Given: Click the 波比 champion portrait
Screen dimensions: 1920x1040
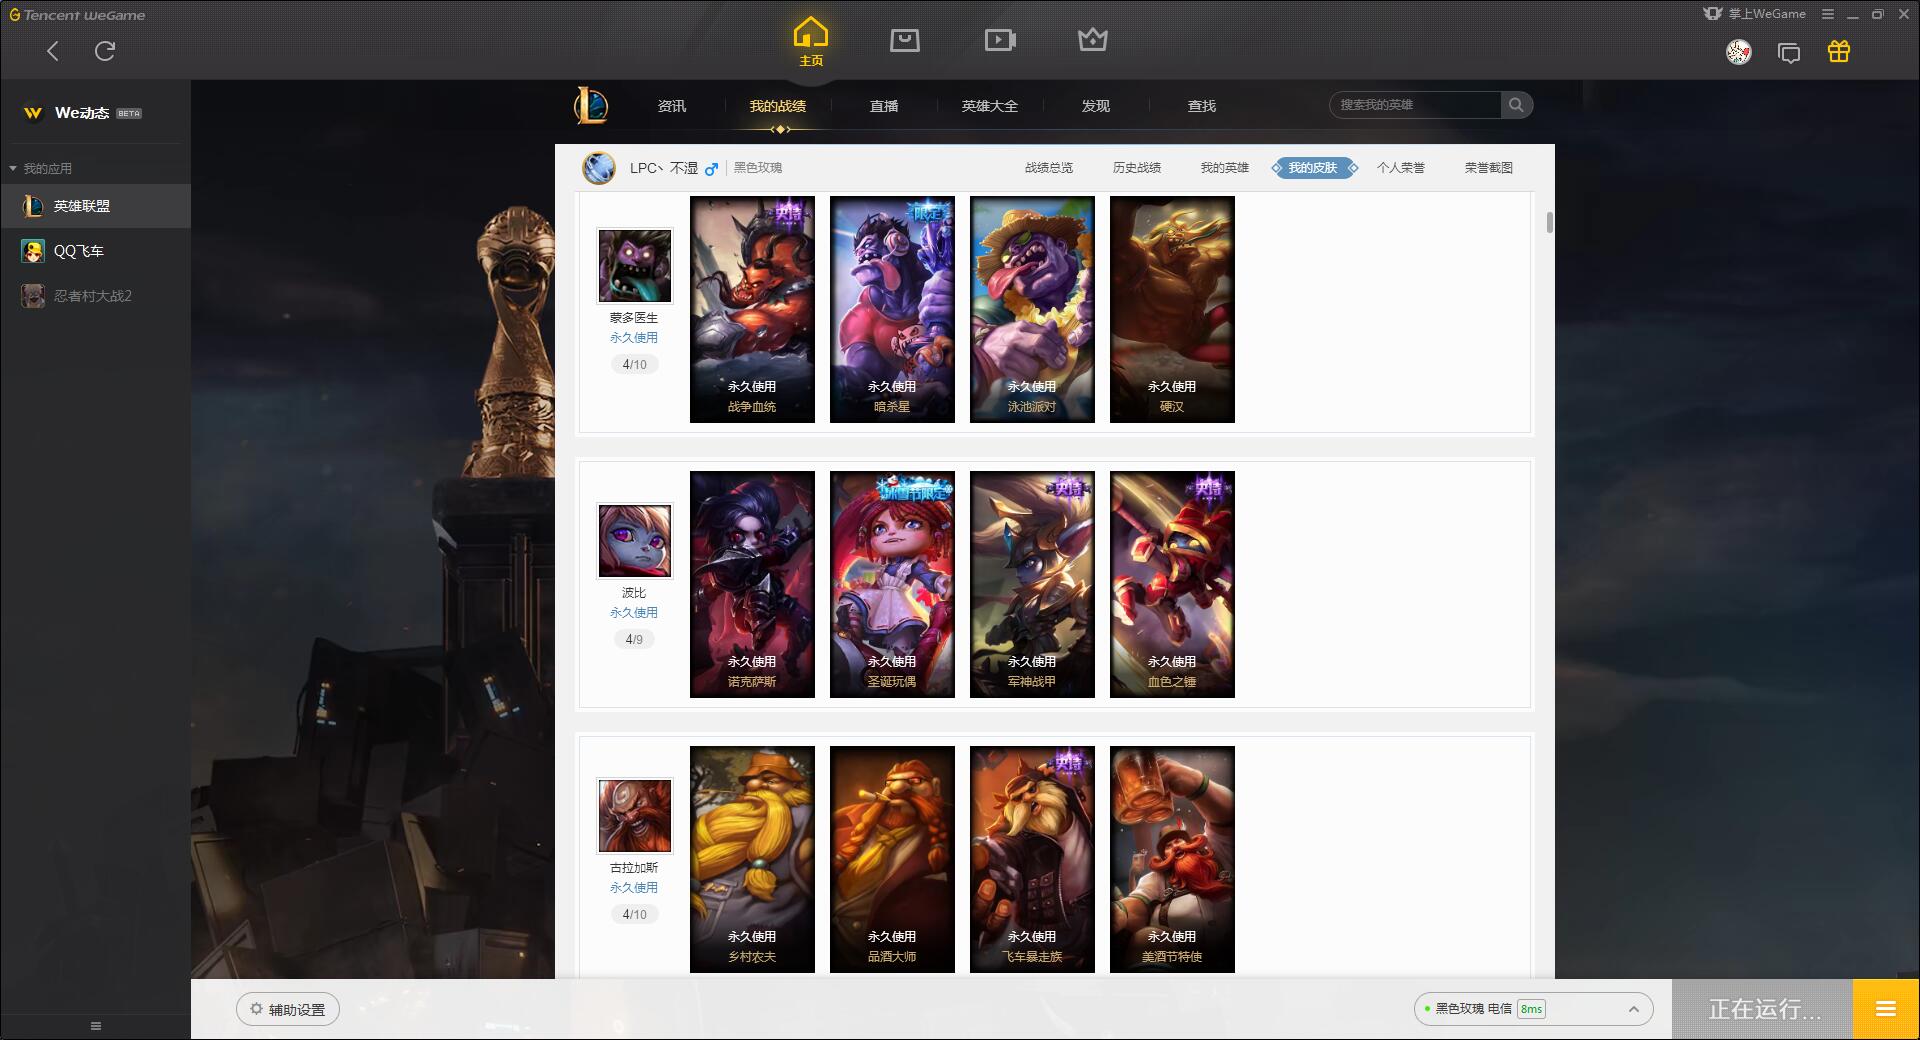Looking at the screenshot, I should [x=635, y=541].
